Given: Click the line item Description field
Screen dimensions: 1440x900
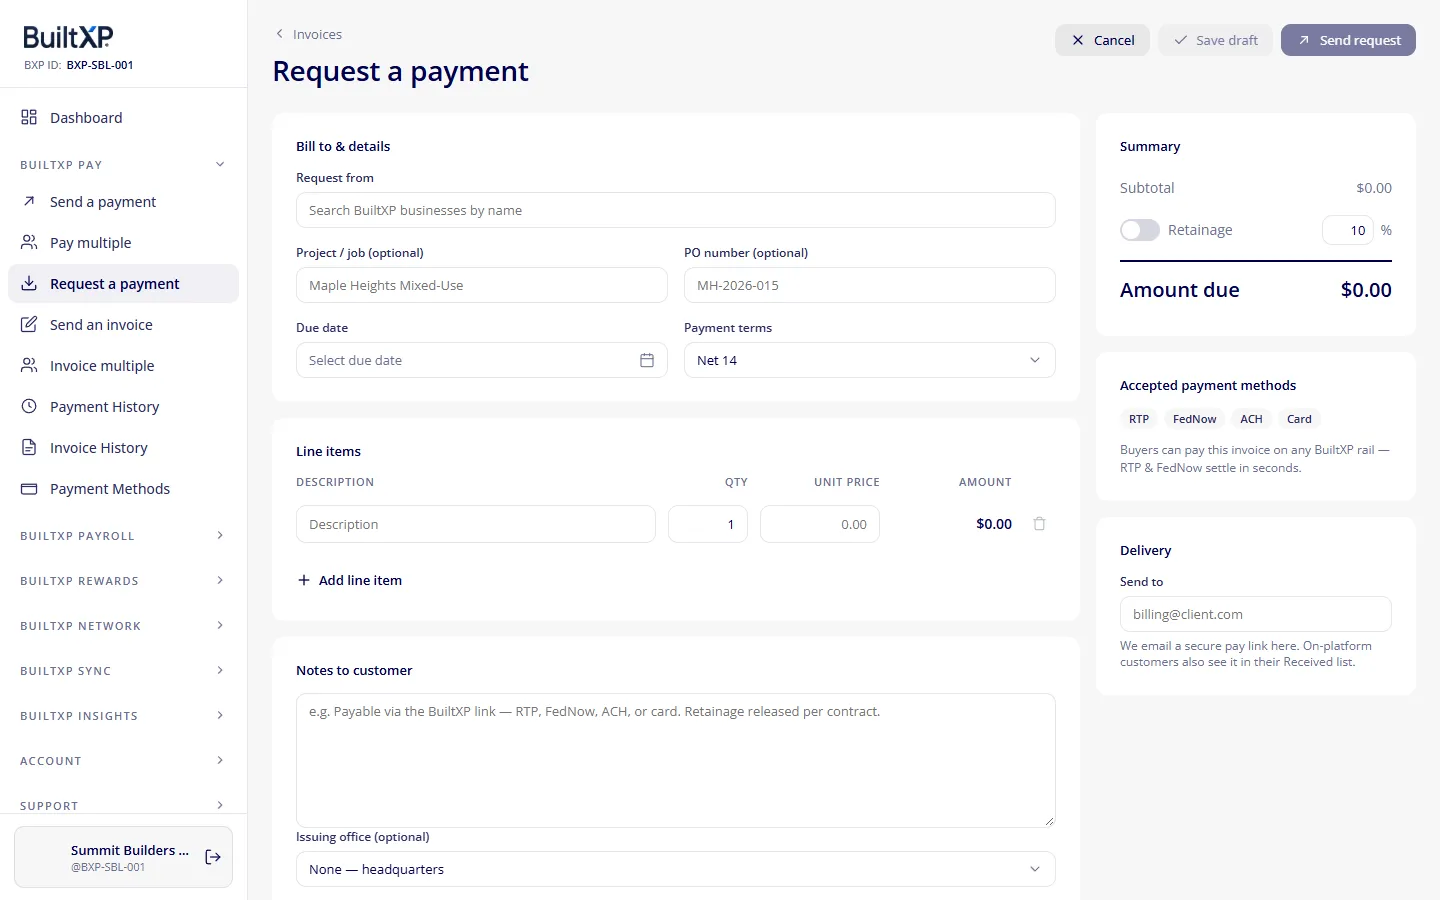Looking at the screenshot, I should click(476, 524).
